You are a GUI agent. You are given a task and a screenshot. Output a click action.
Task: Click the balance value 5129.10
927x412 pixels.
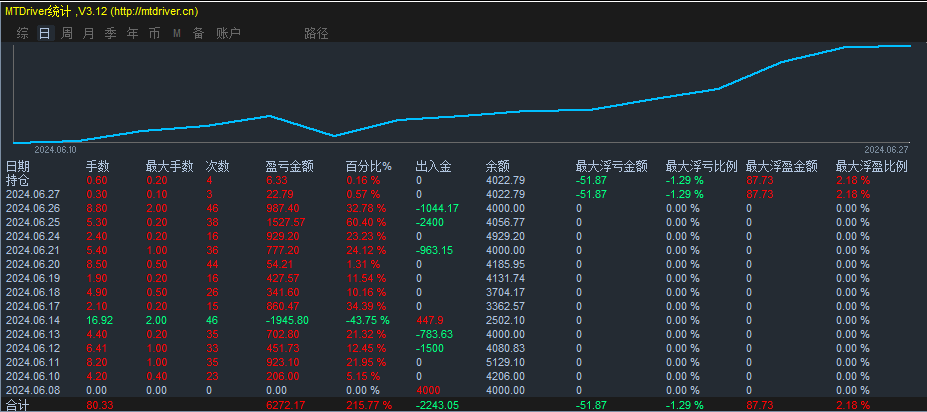505,362
